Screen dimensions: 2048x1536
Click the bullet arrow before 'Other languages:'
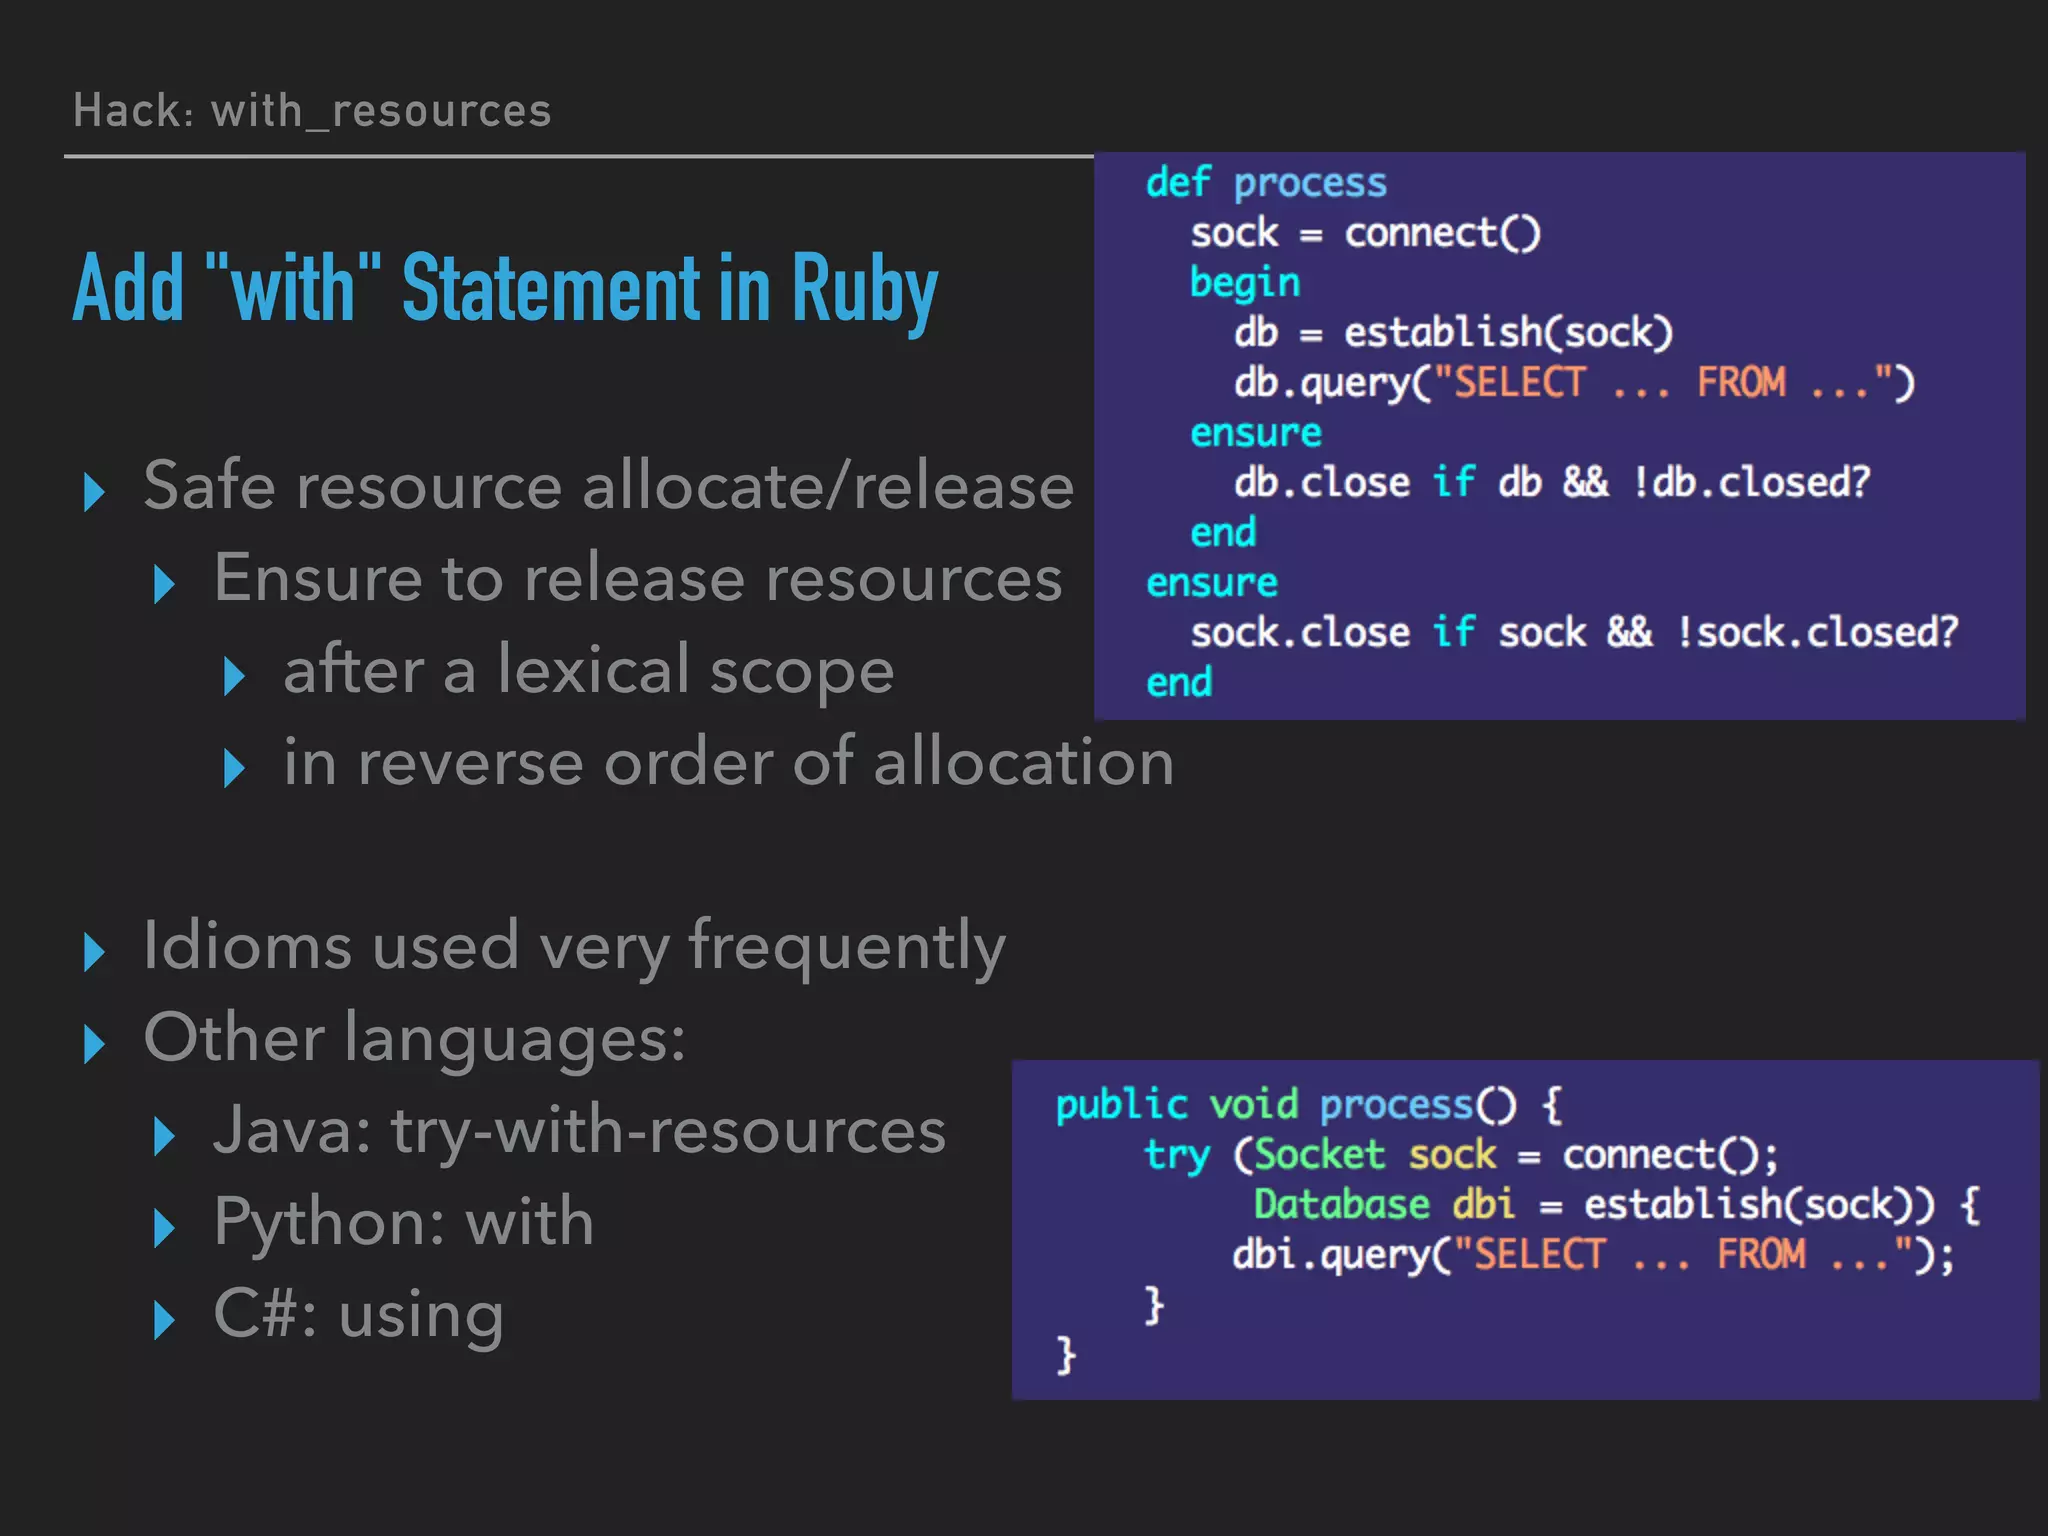(95, 1044)
